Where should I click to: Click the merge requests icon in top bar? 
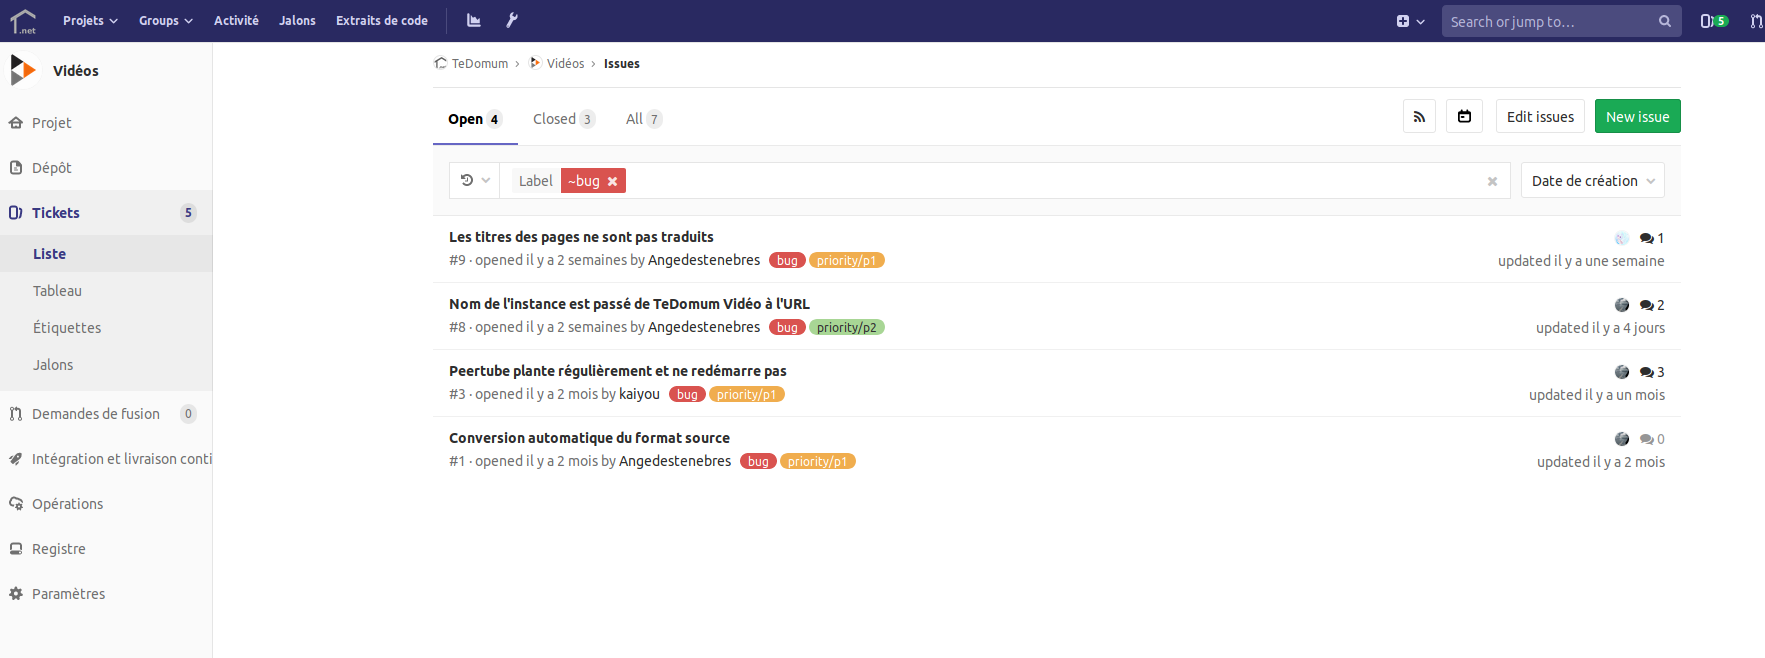1756,21
